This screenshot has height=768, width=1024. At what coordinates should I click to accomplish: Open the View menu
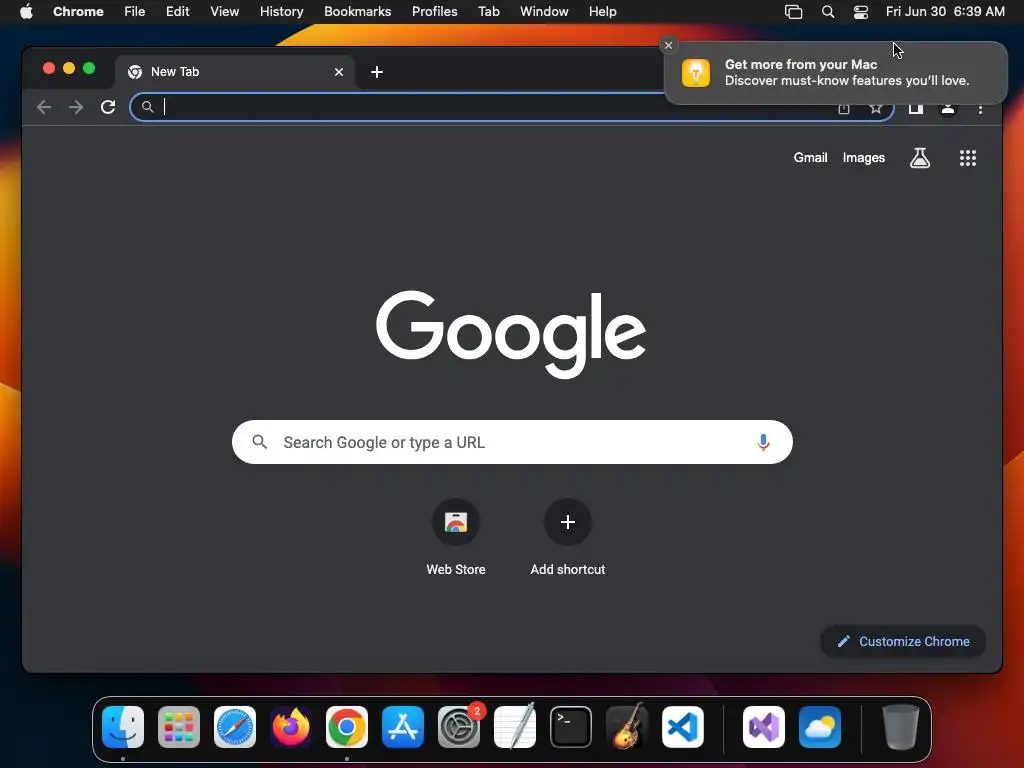click(225, 12)
